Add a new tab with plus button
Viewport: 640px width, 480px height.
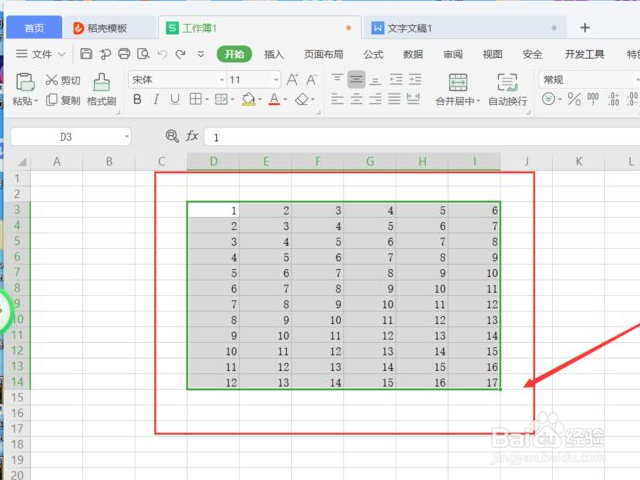coord(585,27)
